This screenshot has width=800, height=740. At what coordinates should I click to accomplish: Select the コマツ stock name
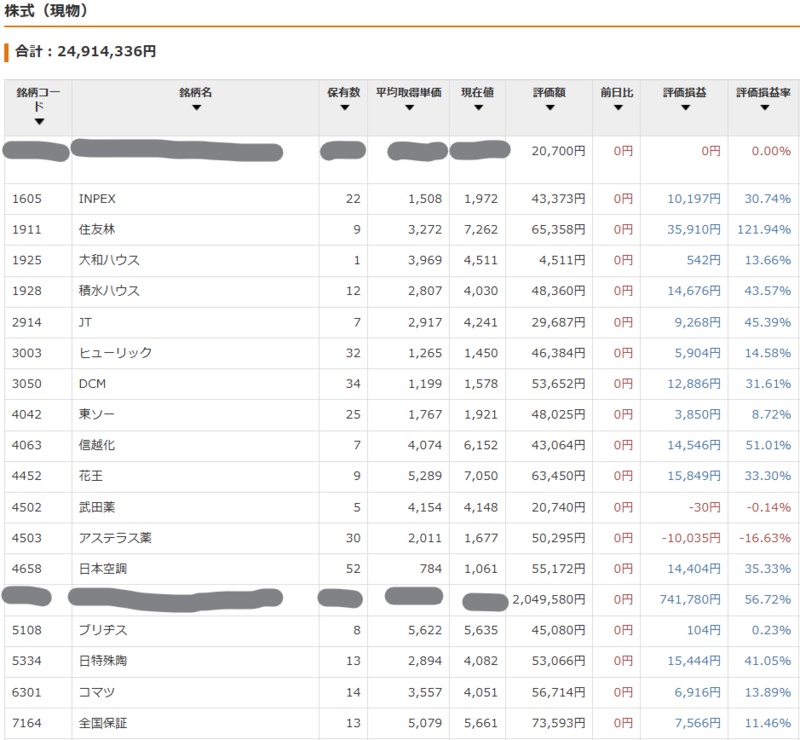[97, 692]
